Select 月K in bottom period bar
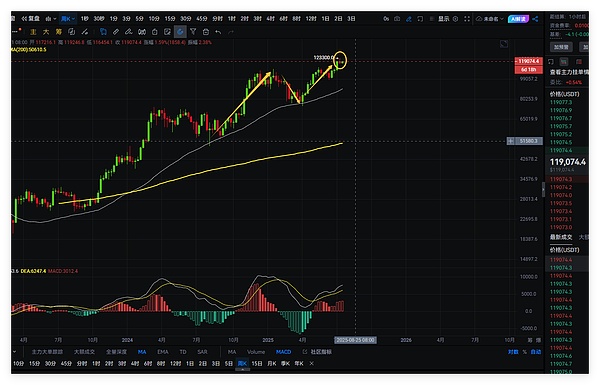This screenshot has width=600, height=385. point(272,363)
